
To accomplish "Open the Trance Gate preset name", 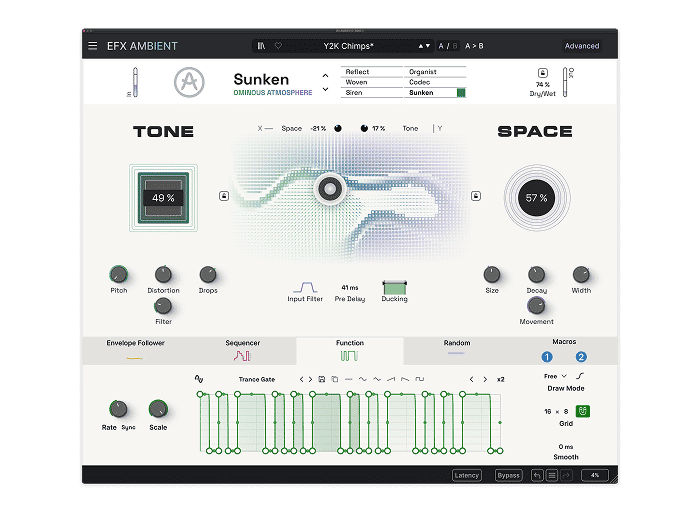I will 257,379.
